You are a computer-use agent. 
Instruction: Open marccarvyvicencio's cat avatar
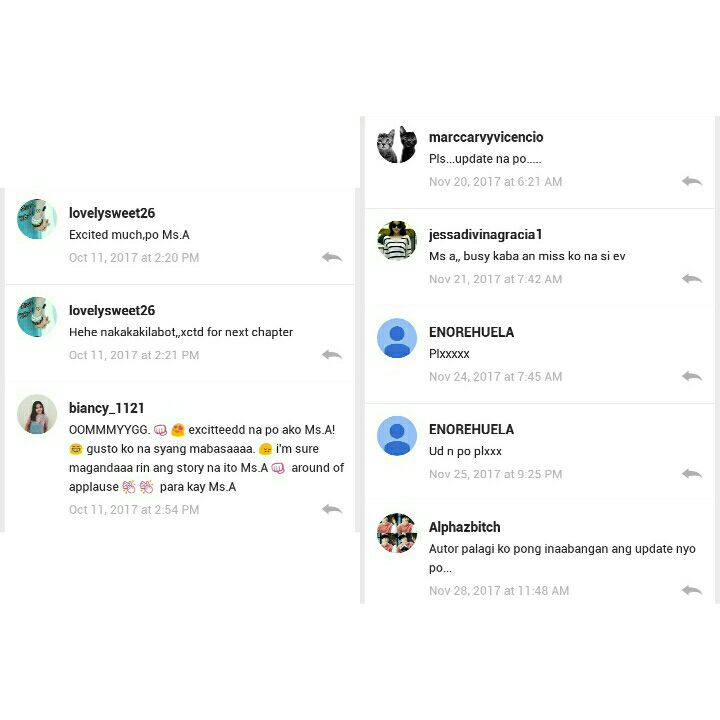coord(397,144)
